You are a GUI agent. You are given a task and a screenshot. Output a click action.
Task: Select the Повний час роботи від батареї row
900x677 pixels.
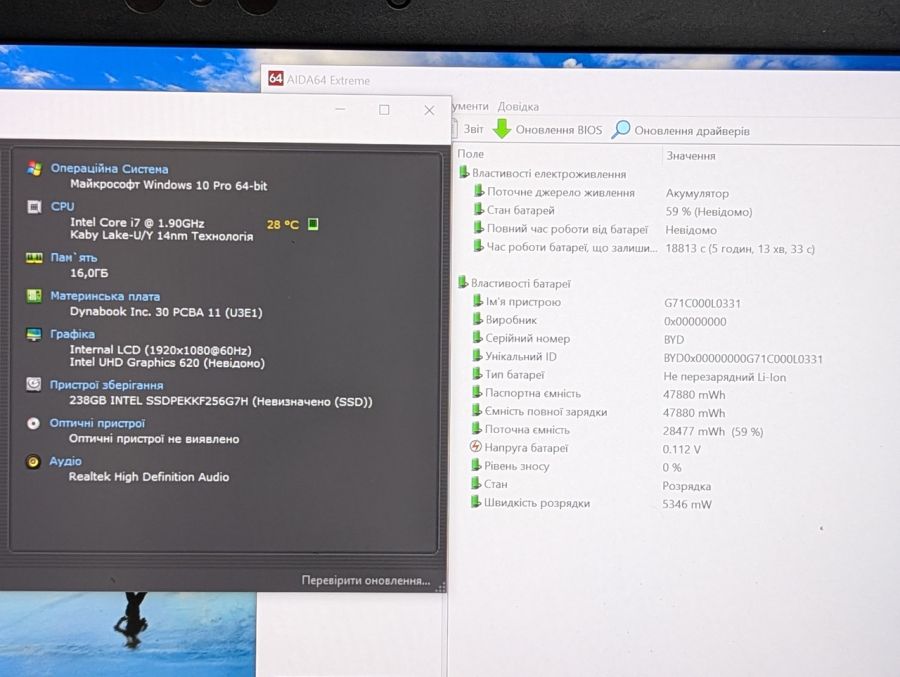(x=595, y=229)
